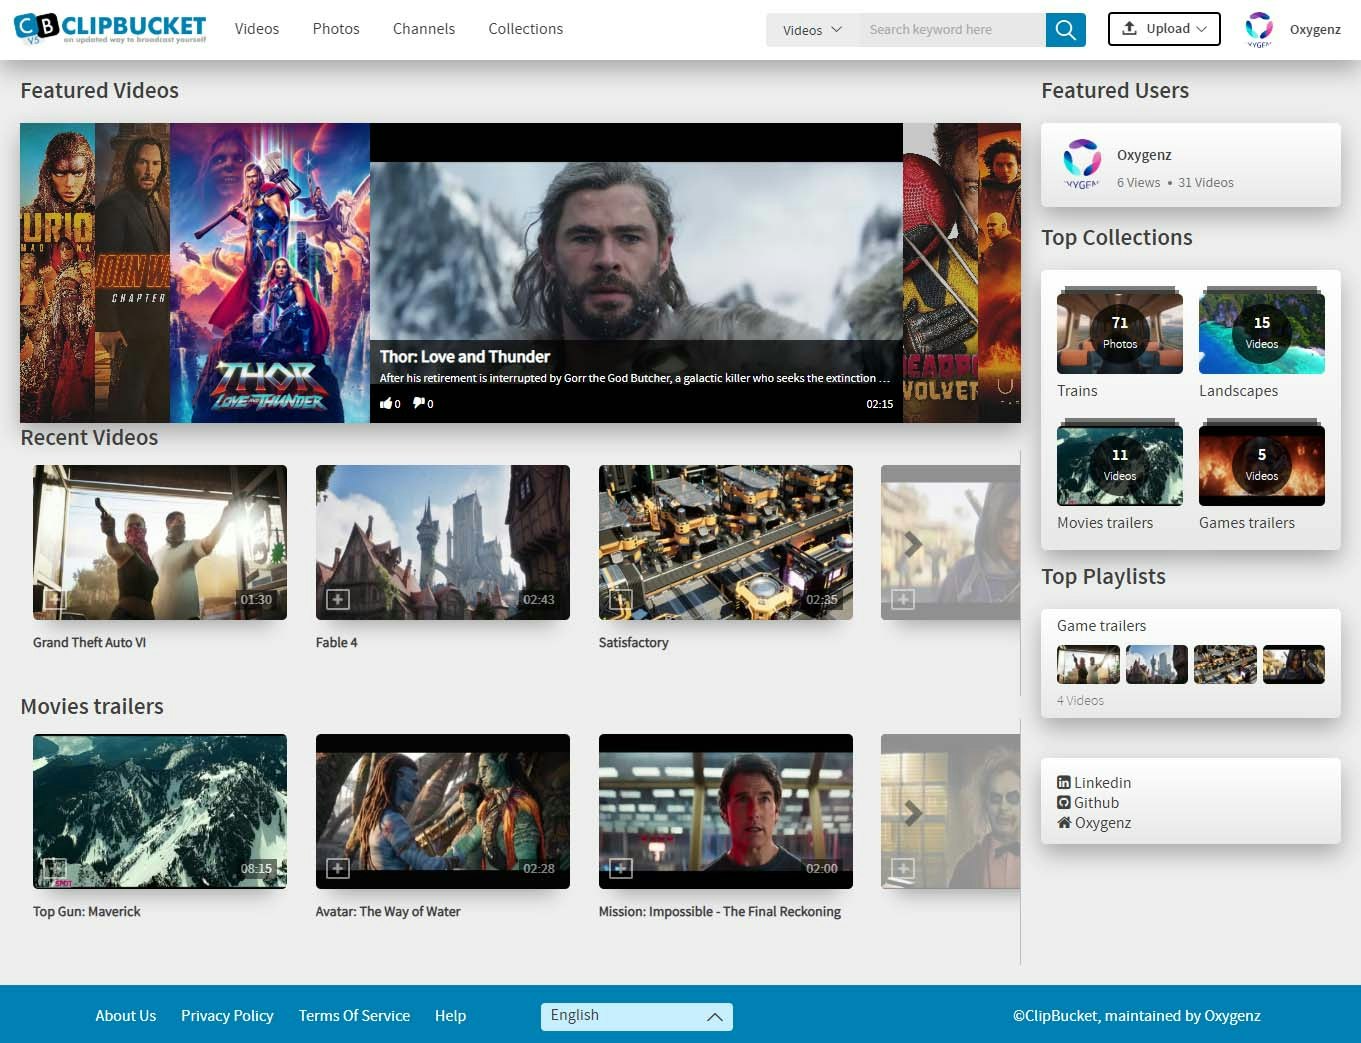Click the Github icon link

click(x=1064, y=803)
